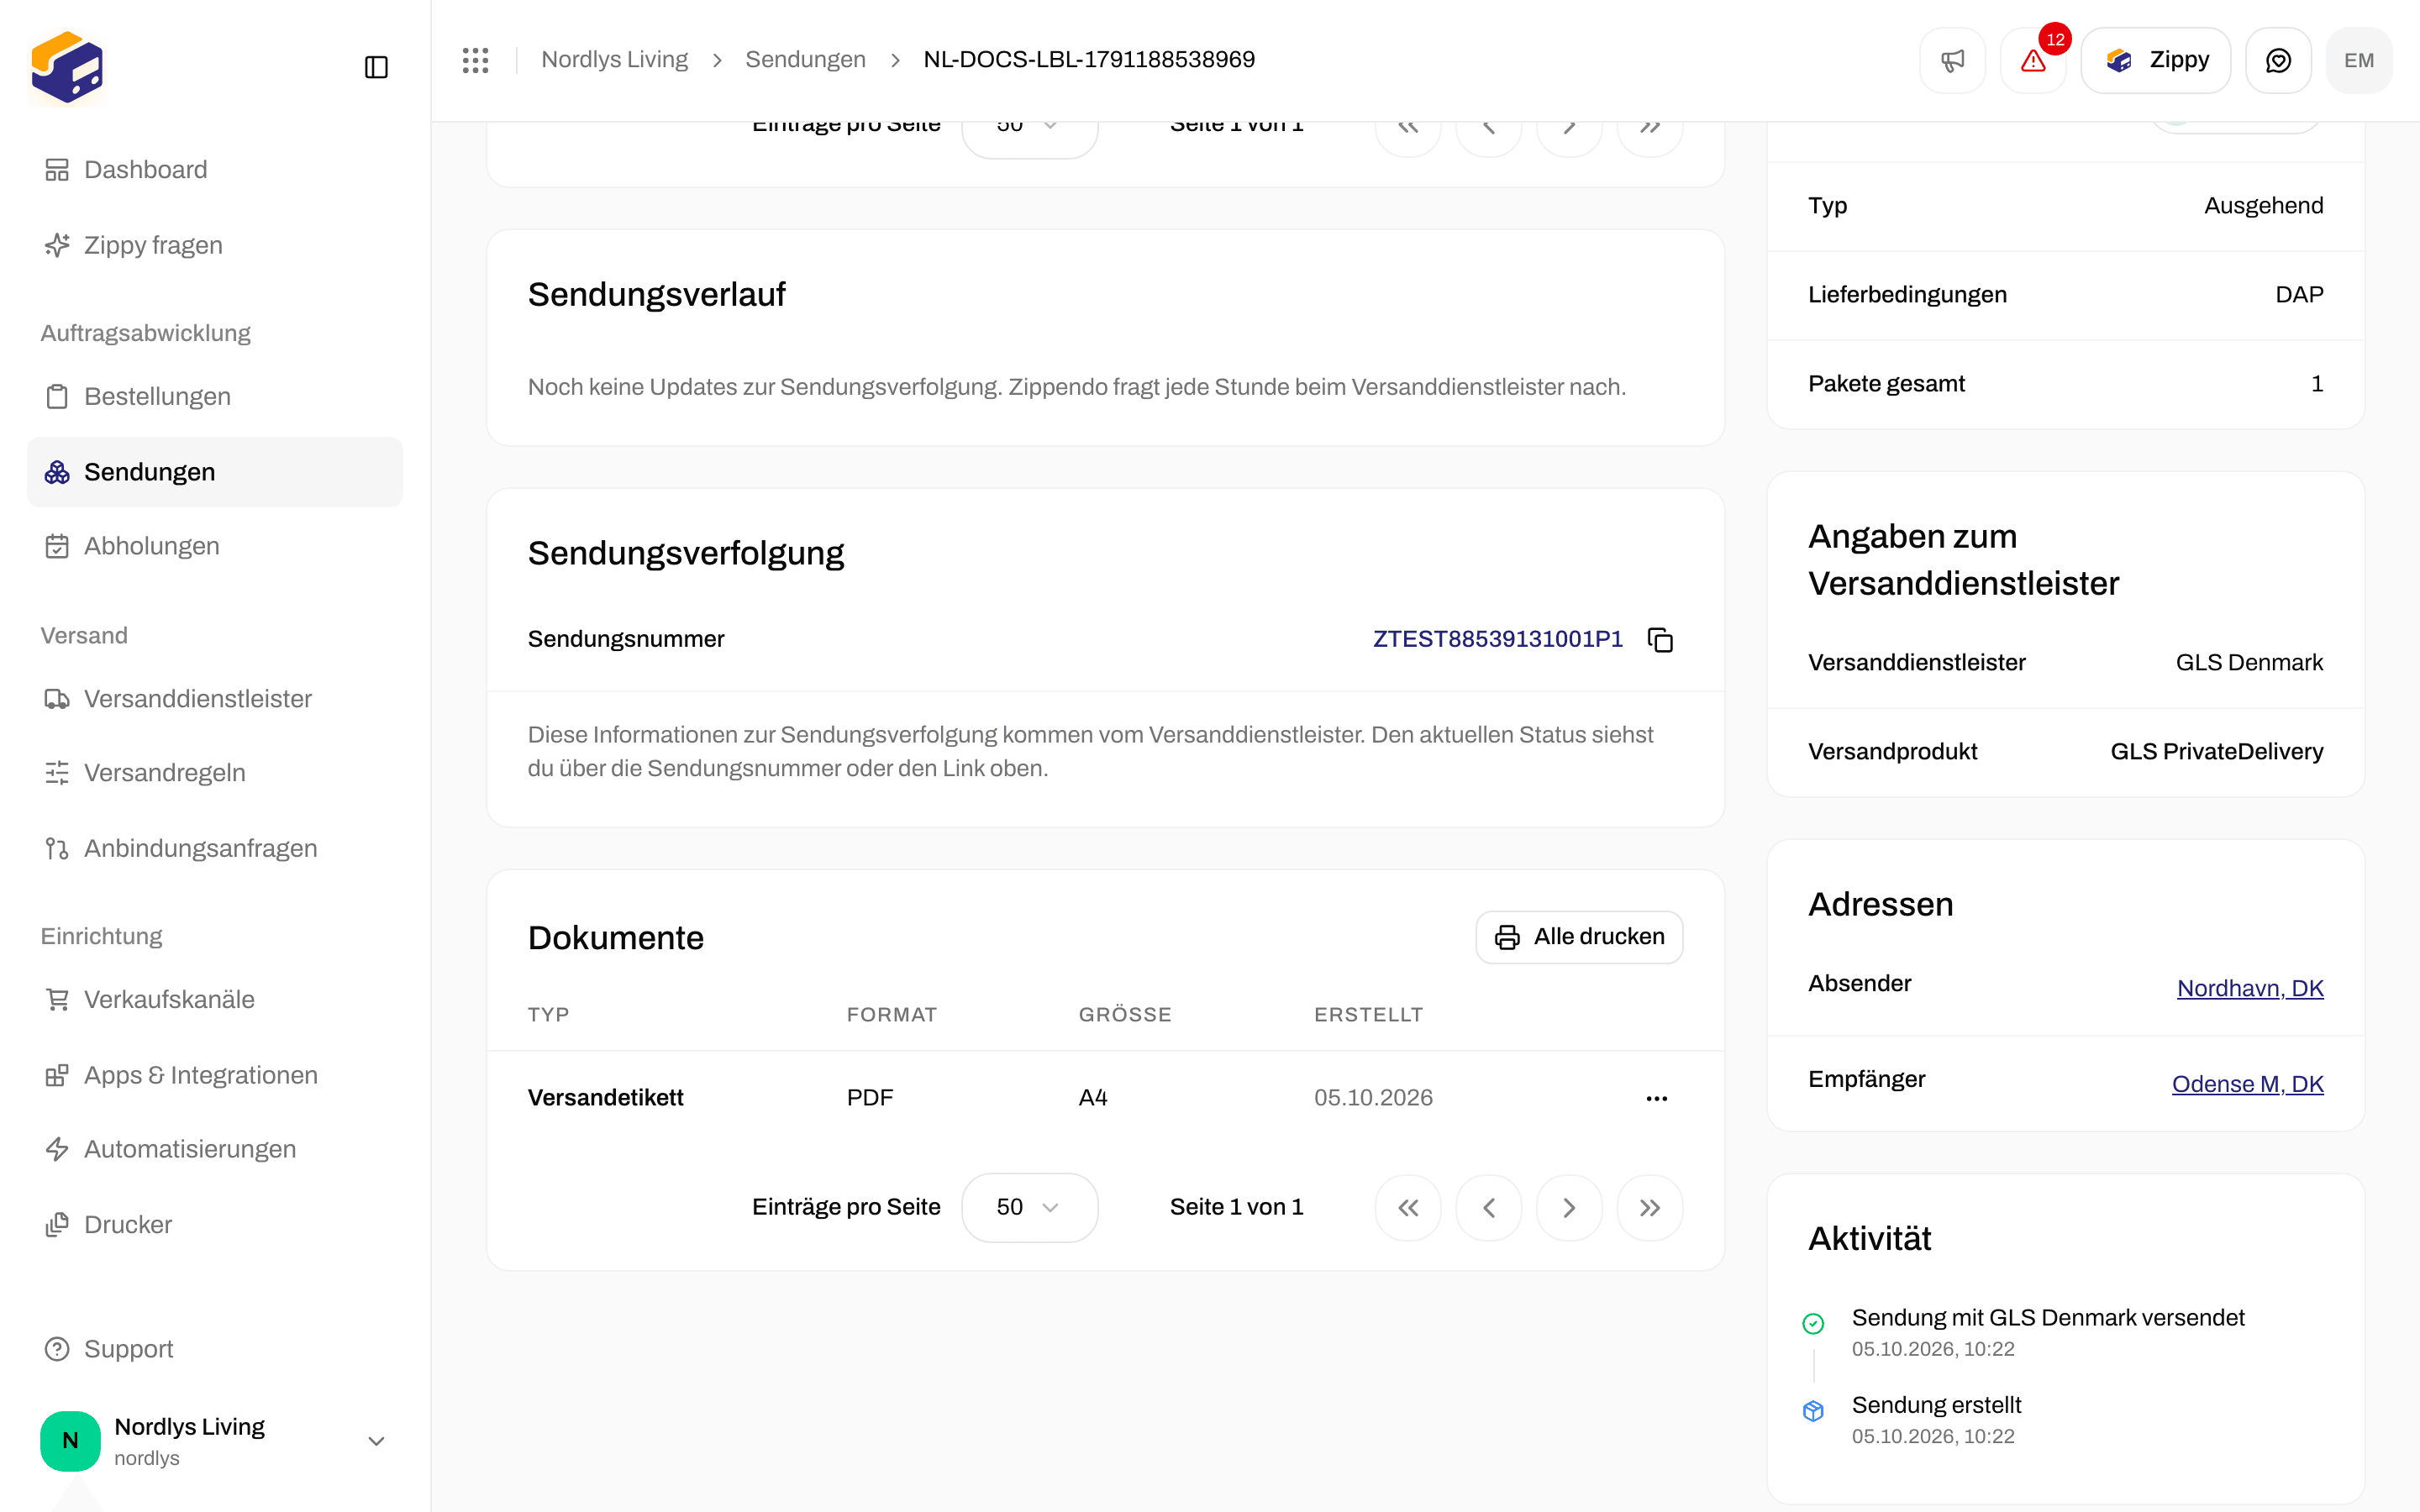Open alerts warning icon with 12 badge
The height and width of the screenshot is (1512, 2420).
click(x=2033, y=60)
